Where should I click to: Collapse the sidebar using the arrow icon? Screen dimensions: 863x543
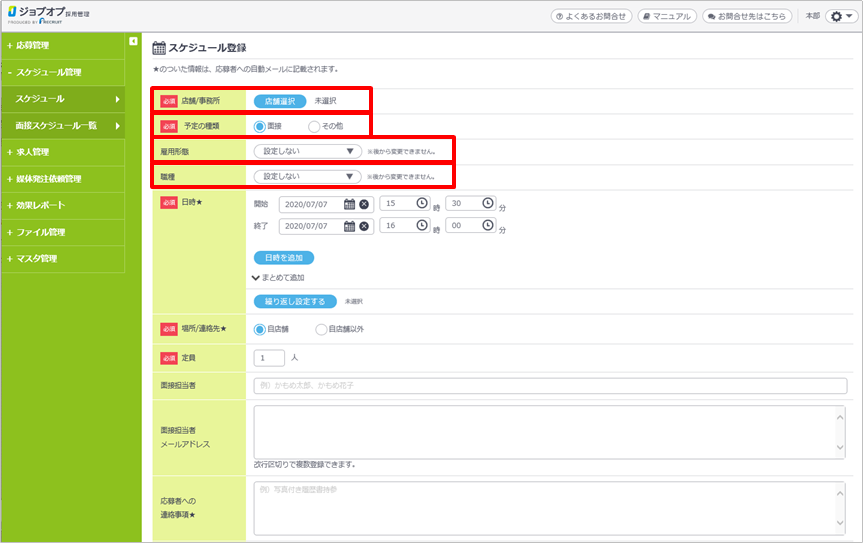point(133,41)
